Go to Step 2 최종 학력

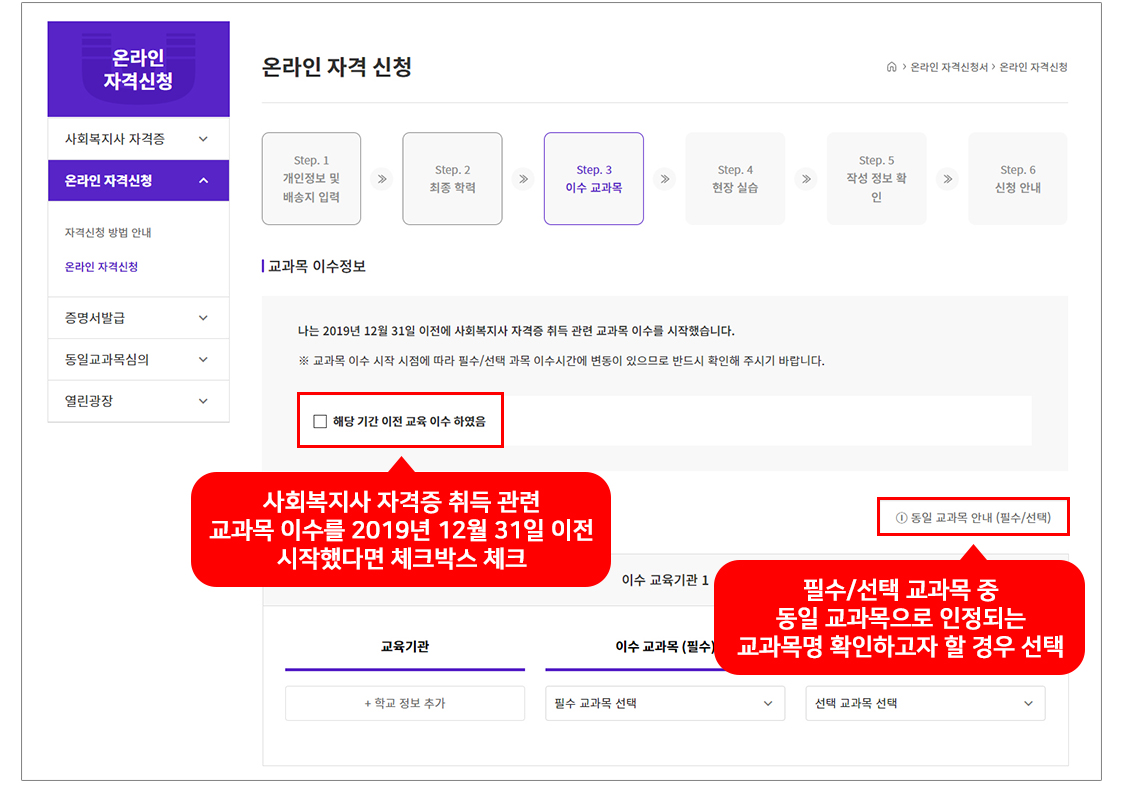pos(452,179)
